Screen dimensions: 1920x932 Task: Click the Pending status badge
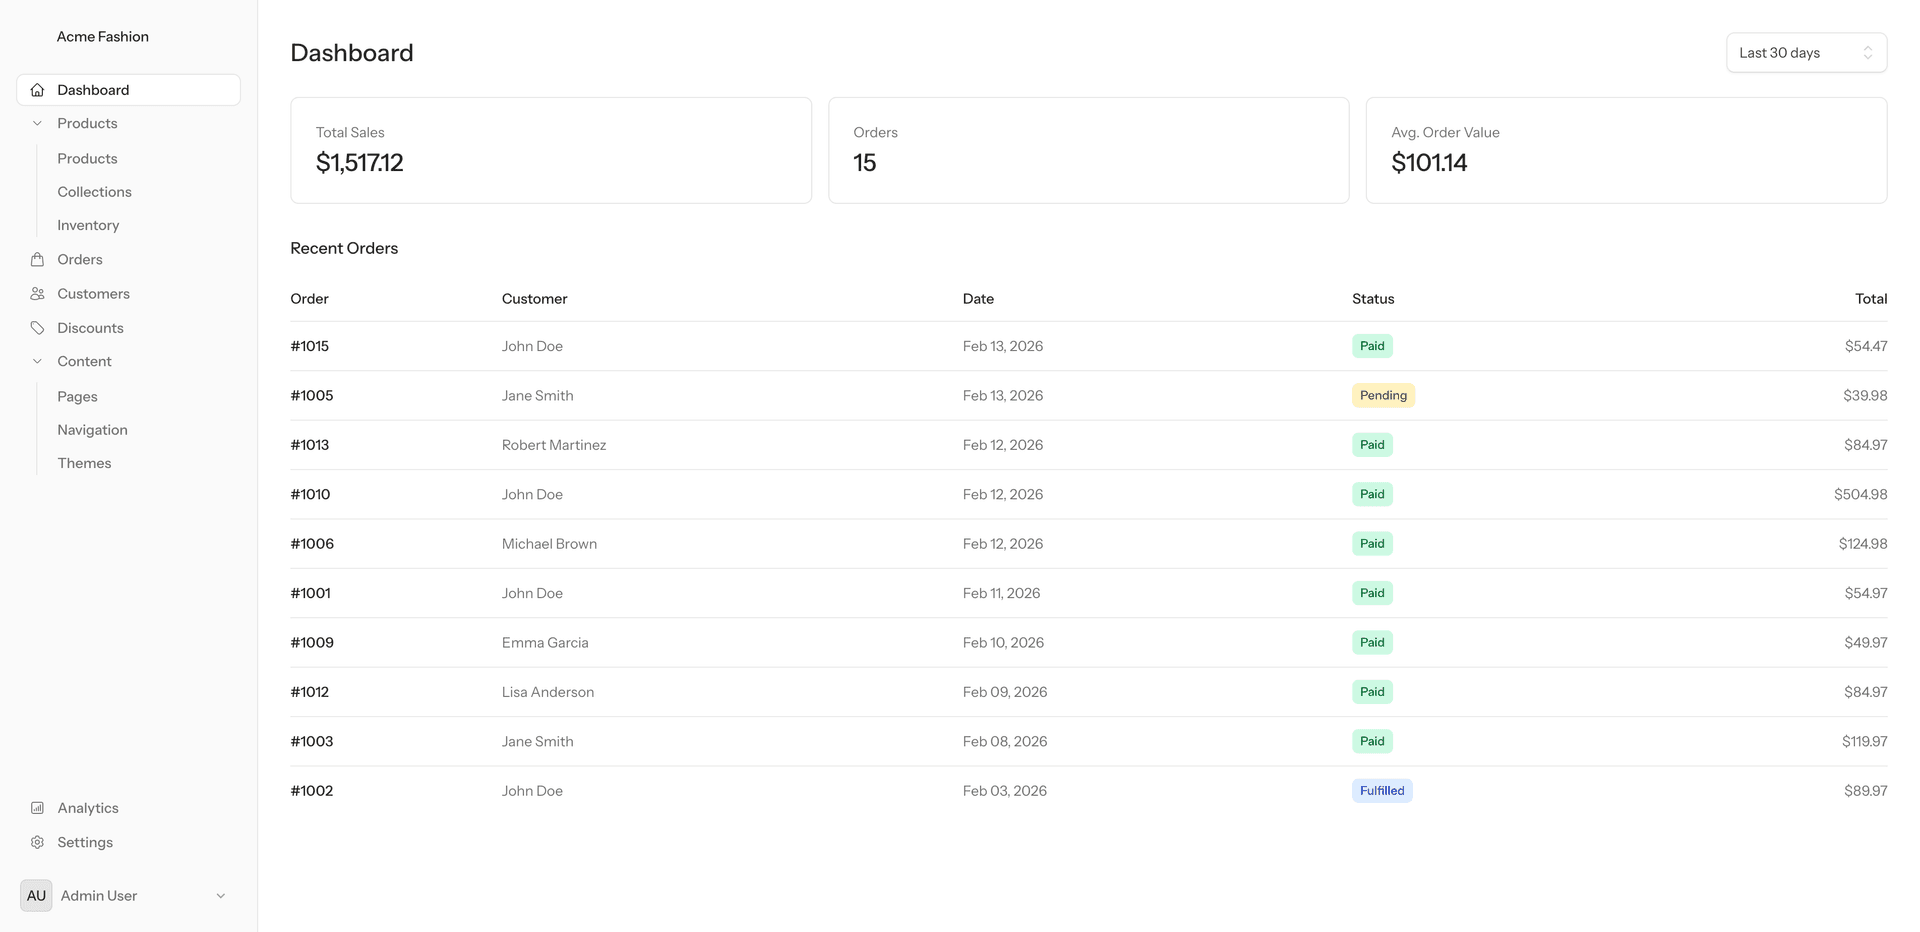(1383, 395)
